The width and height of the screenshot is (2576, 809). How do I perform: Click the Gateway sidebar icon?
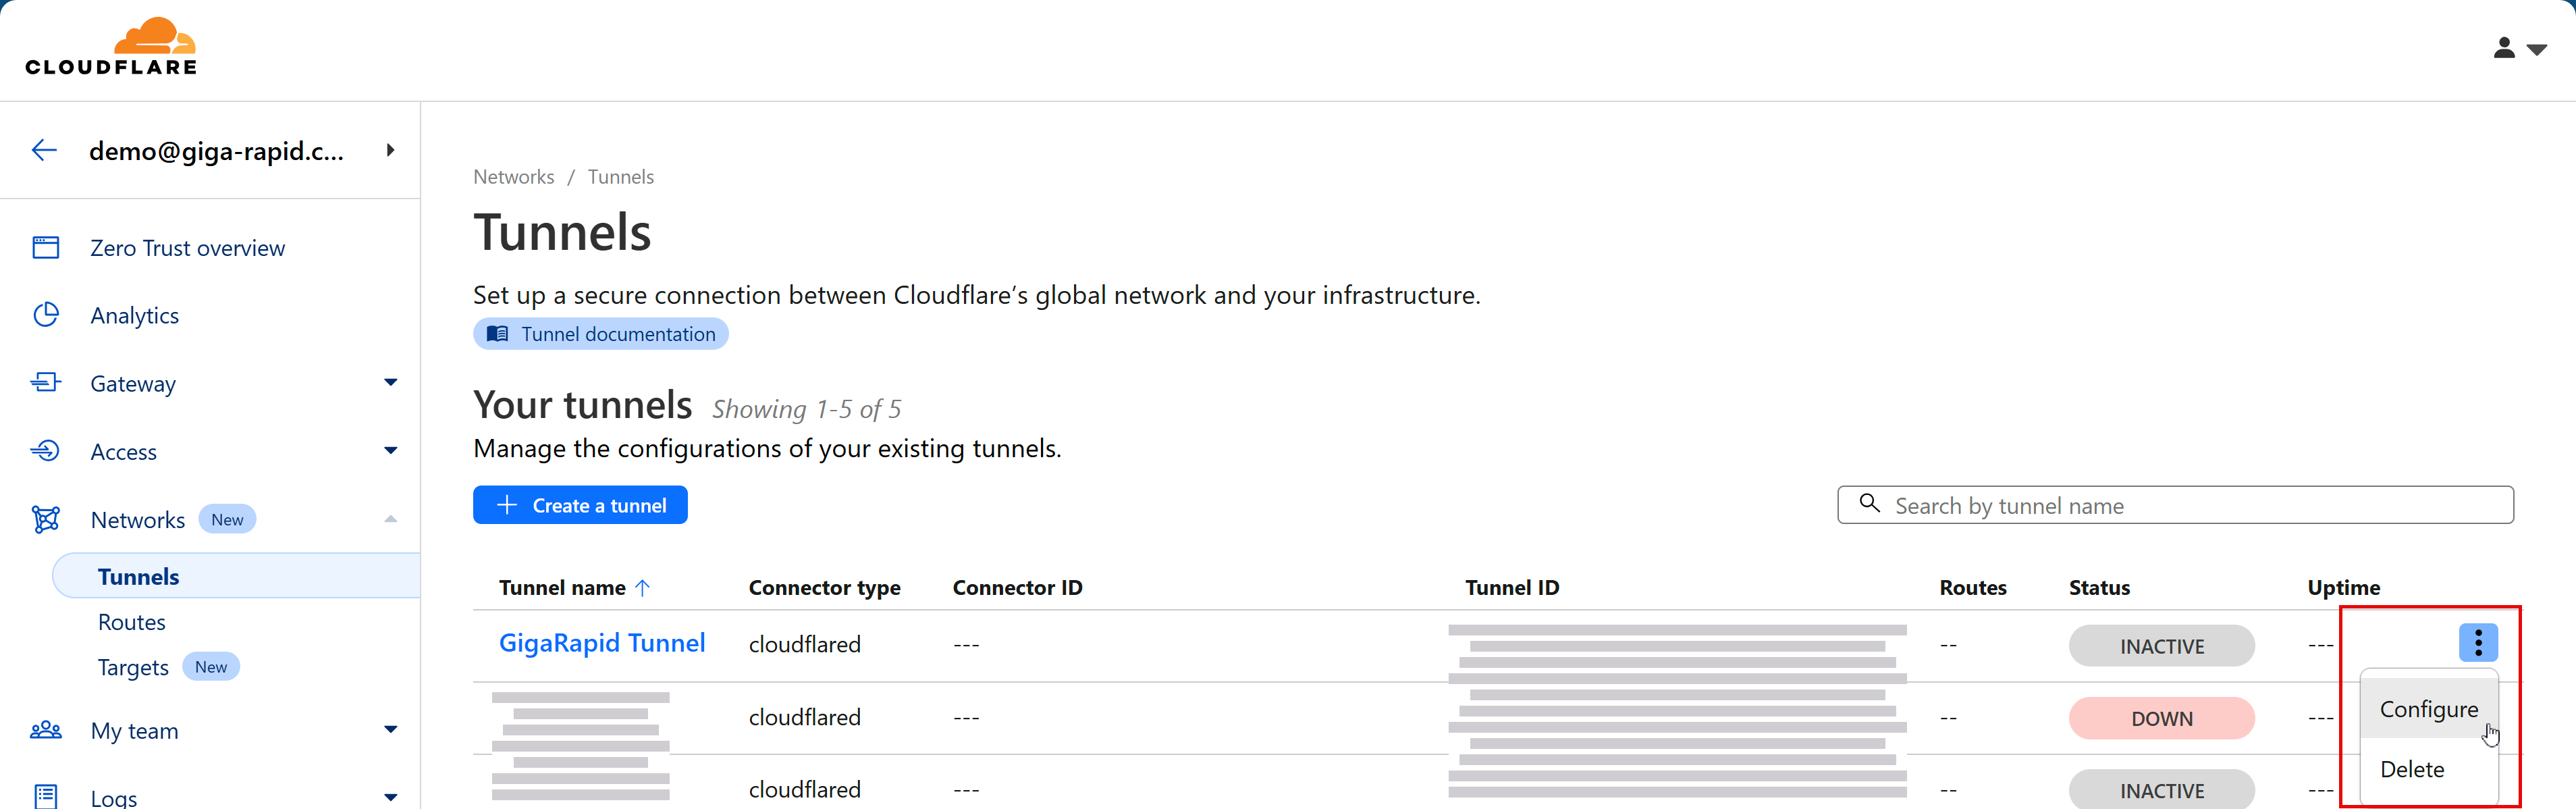pyautogui.click(x=46, y=383)
